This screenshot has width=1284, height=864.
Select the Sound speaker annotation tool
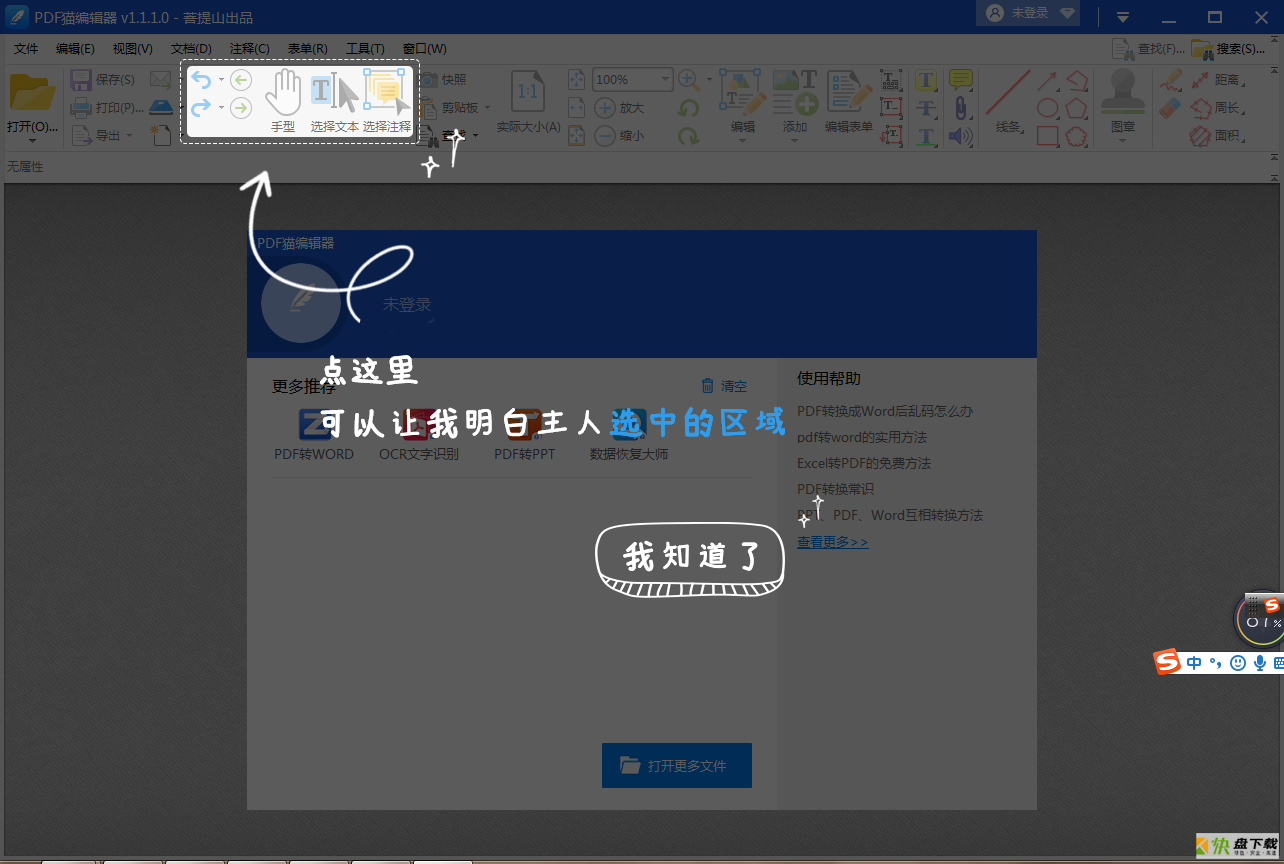pyautogui.click(x=961, y=135)
